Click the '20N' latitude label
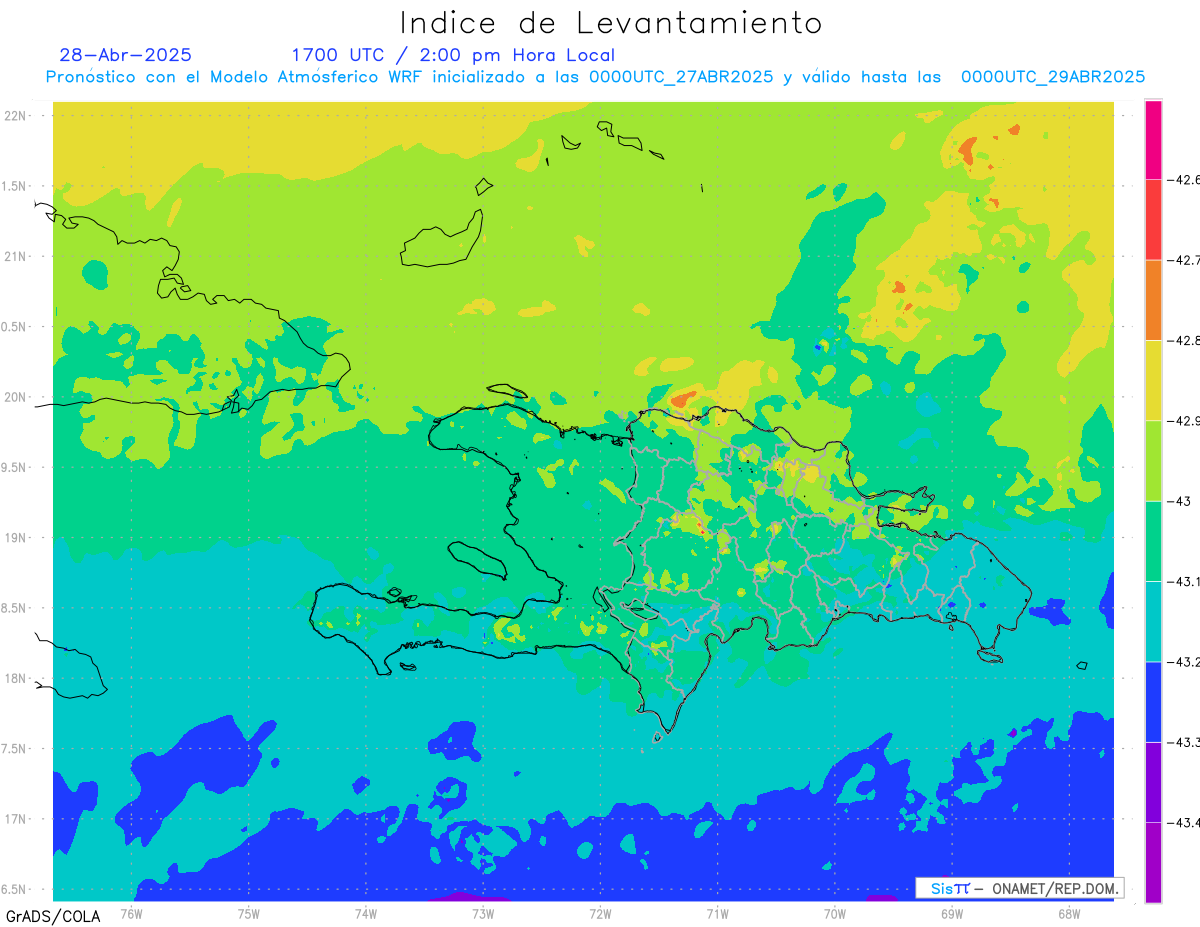The width and height of the screenshot is (1200, 927). [x=15, y=397]
